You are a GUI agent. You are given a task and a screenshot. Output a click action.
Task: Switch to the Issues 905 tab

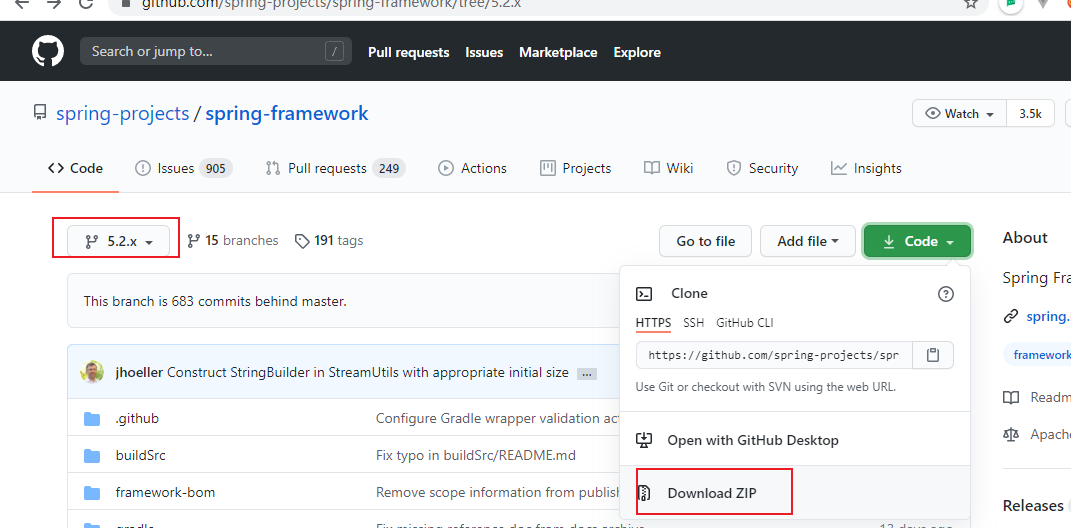pos(184,168)
